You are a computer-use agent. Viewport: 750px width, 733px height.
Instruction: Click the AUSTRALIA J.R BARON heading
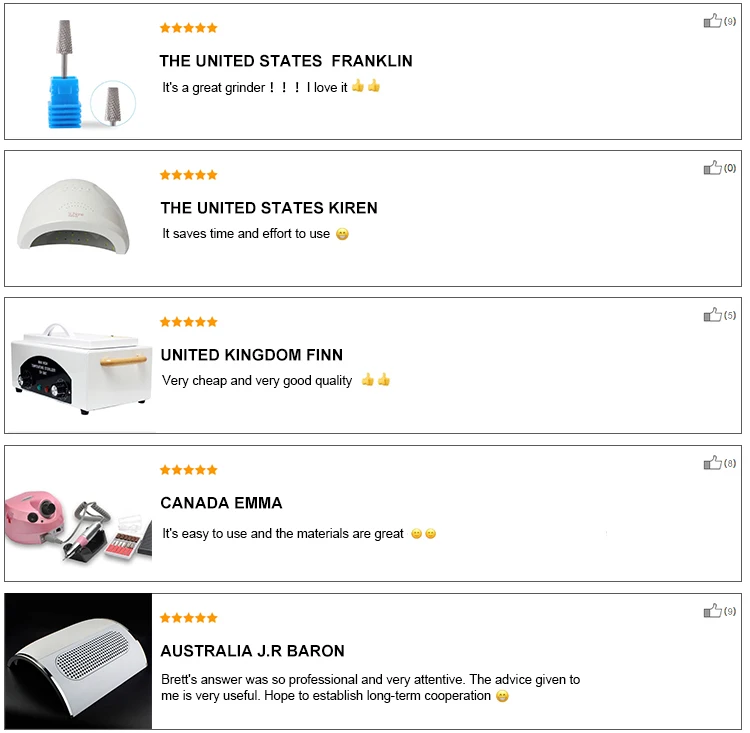[x=252, y=651]
